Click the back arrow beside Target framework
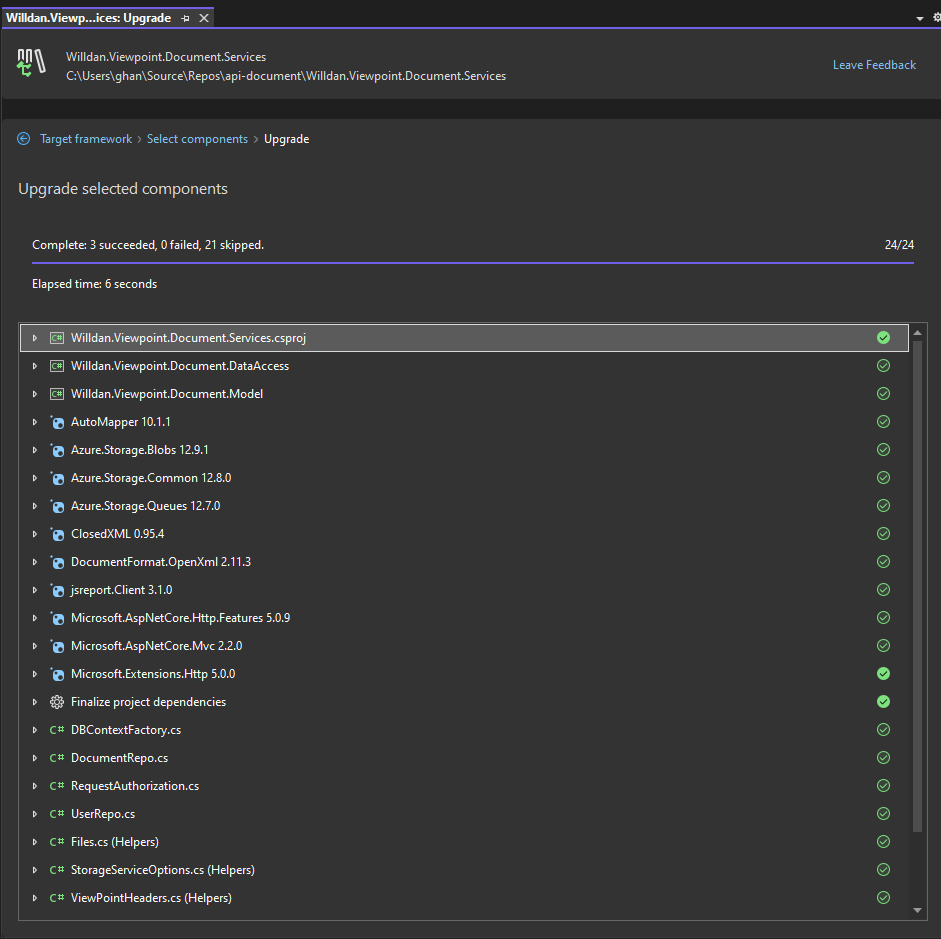The image size is (941, 939). pyautogui.click(x=24, y=139)
